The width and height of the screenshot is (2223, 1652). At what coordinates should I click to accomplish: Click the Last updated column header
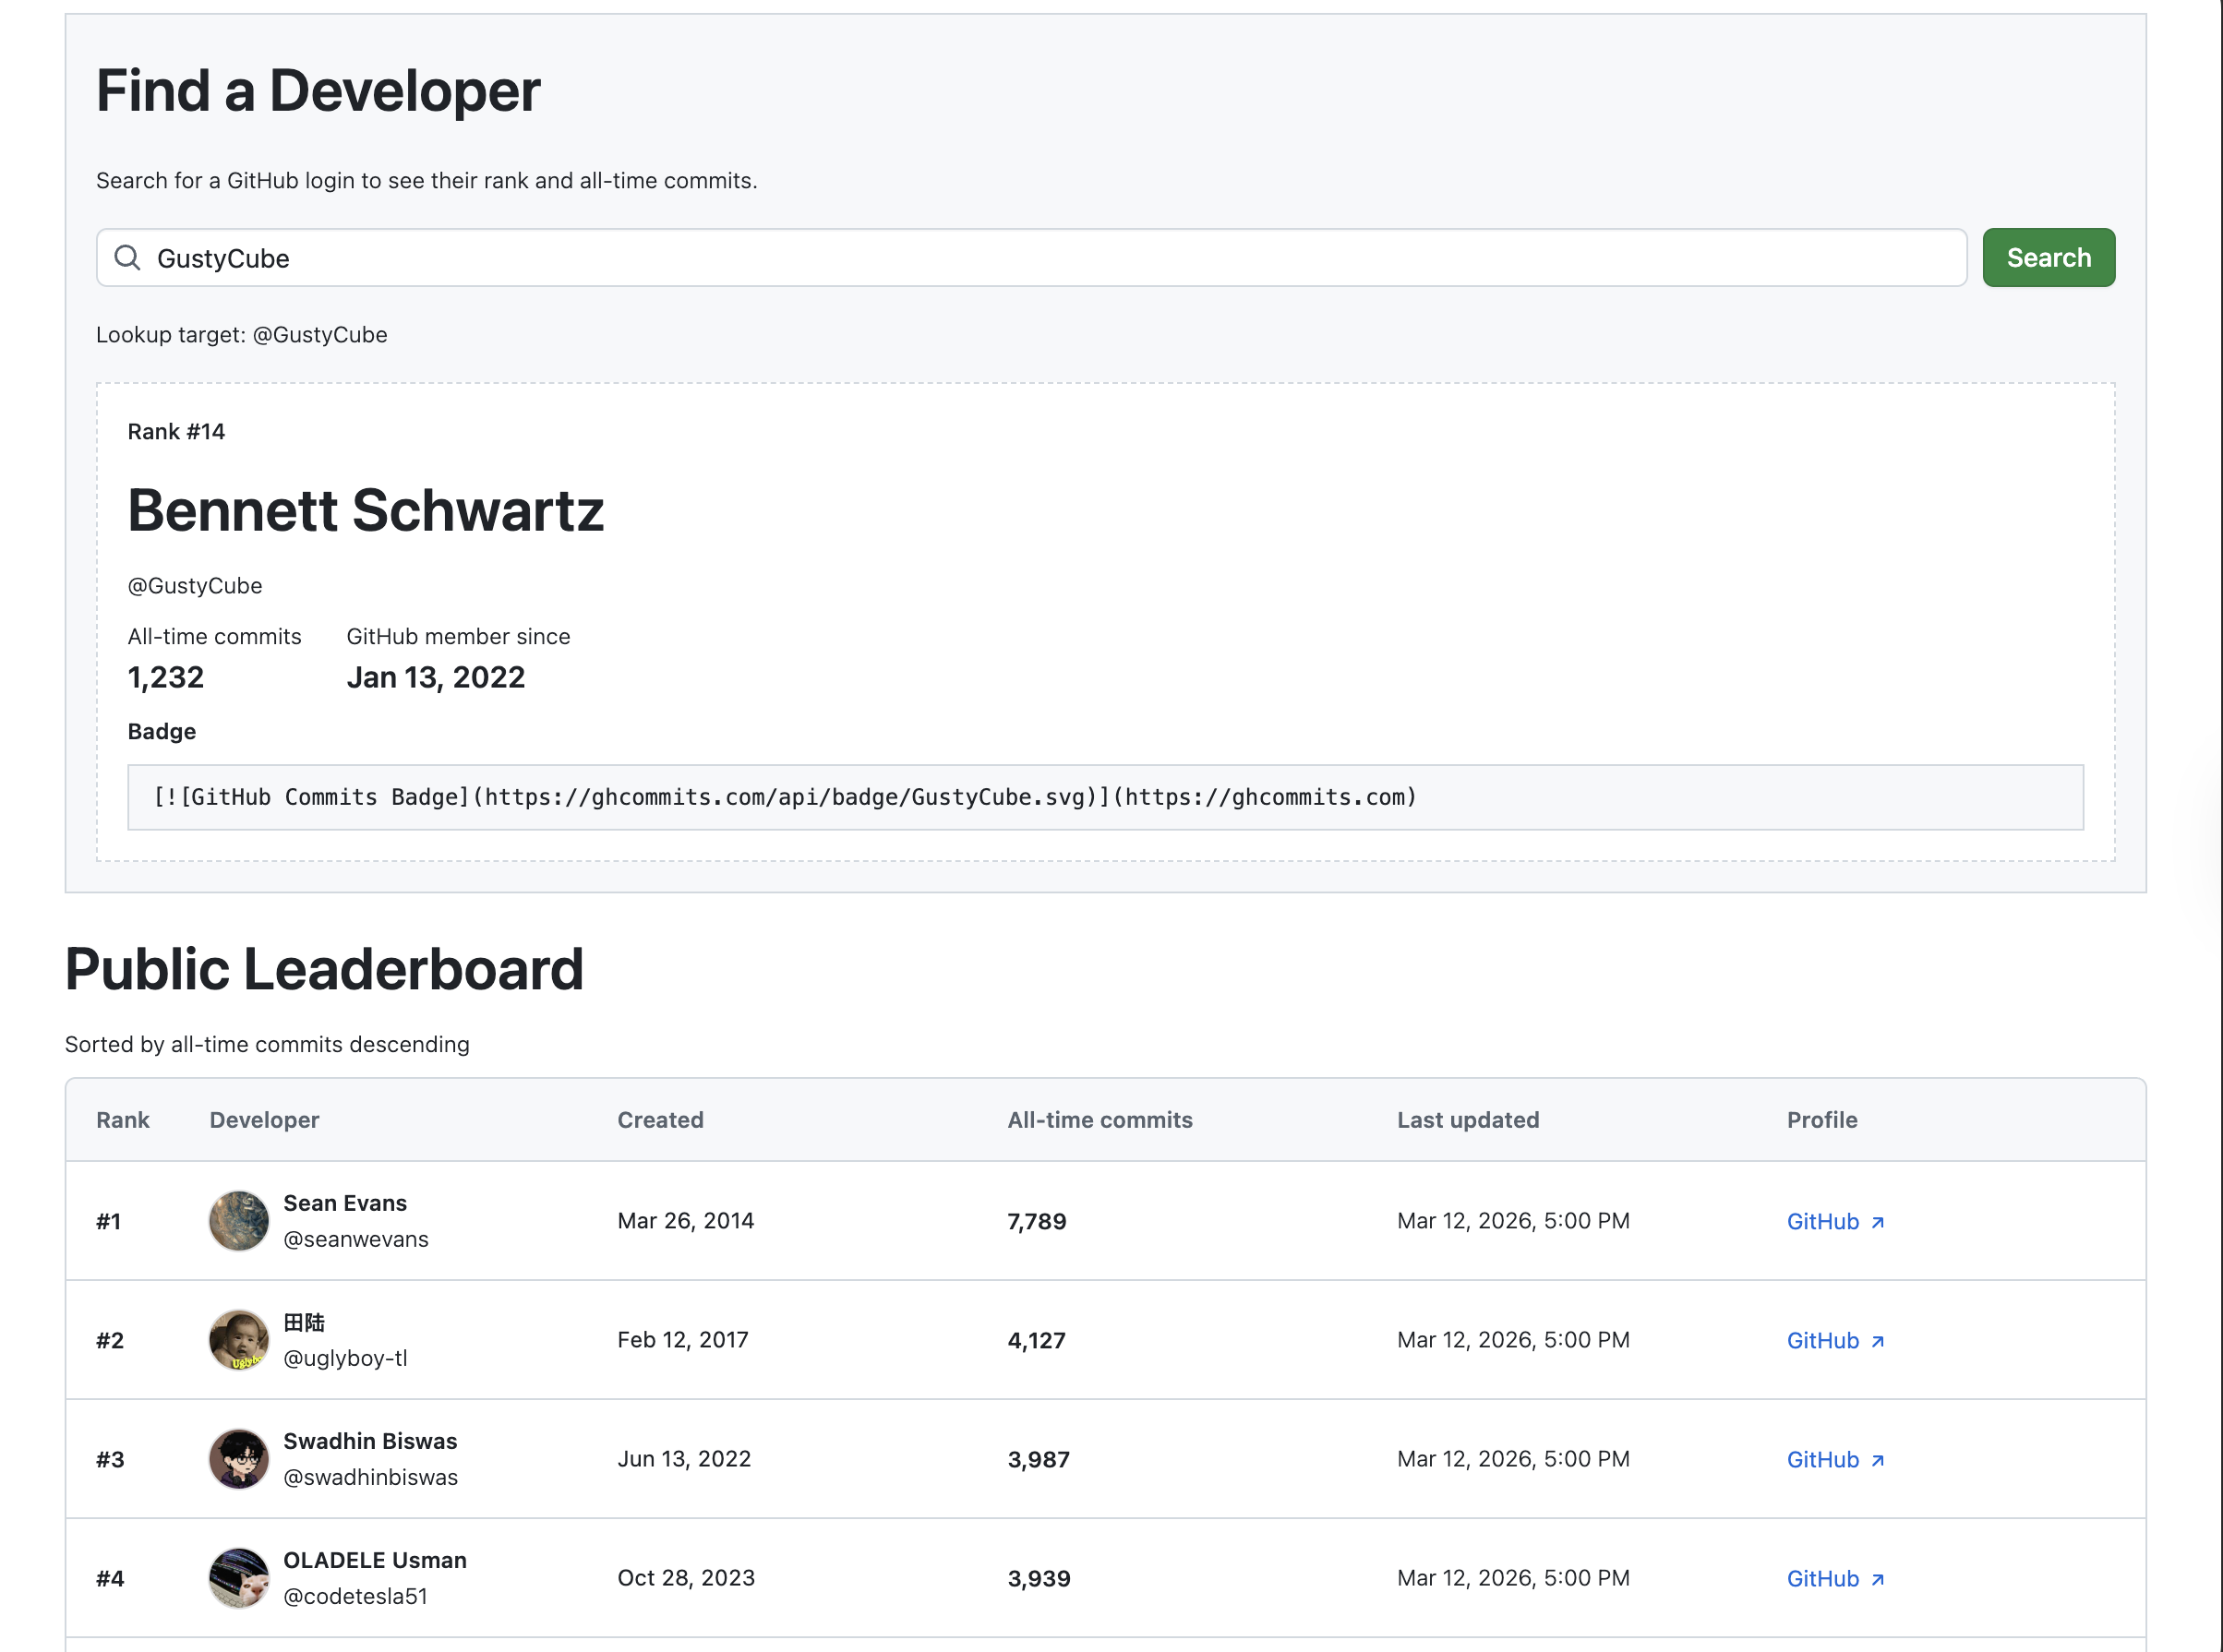[x=1467, y=1120]
